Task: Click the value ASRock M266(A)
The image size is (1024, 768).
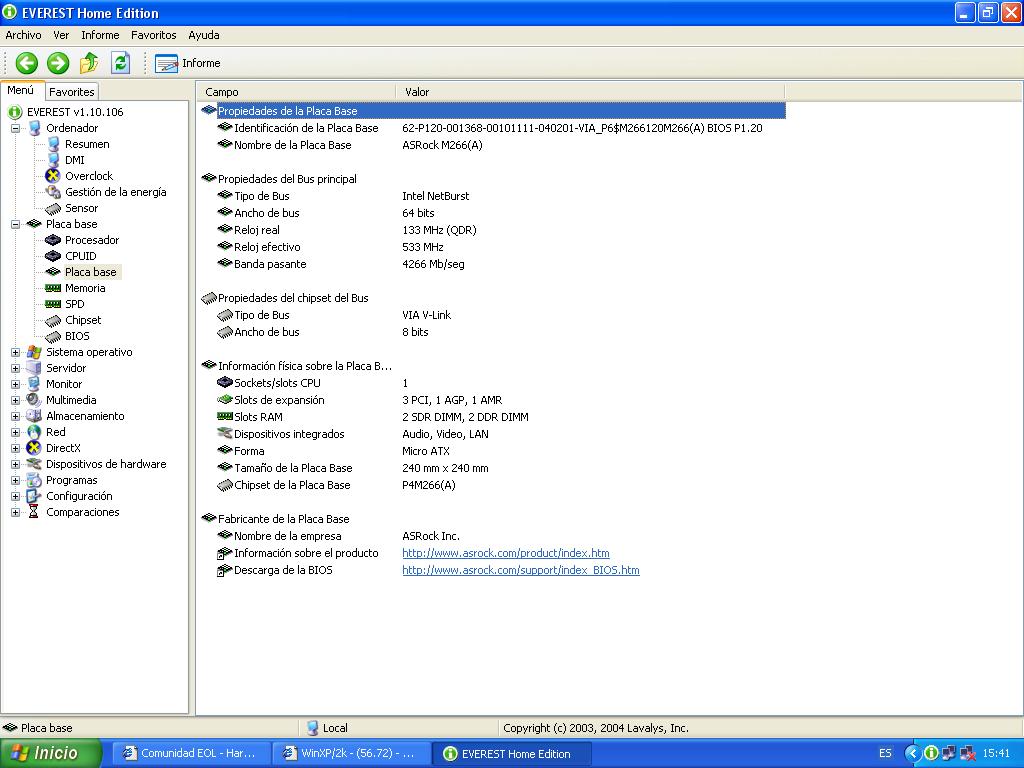Action: [442, 145]
